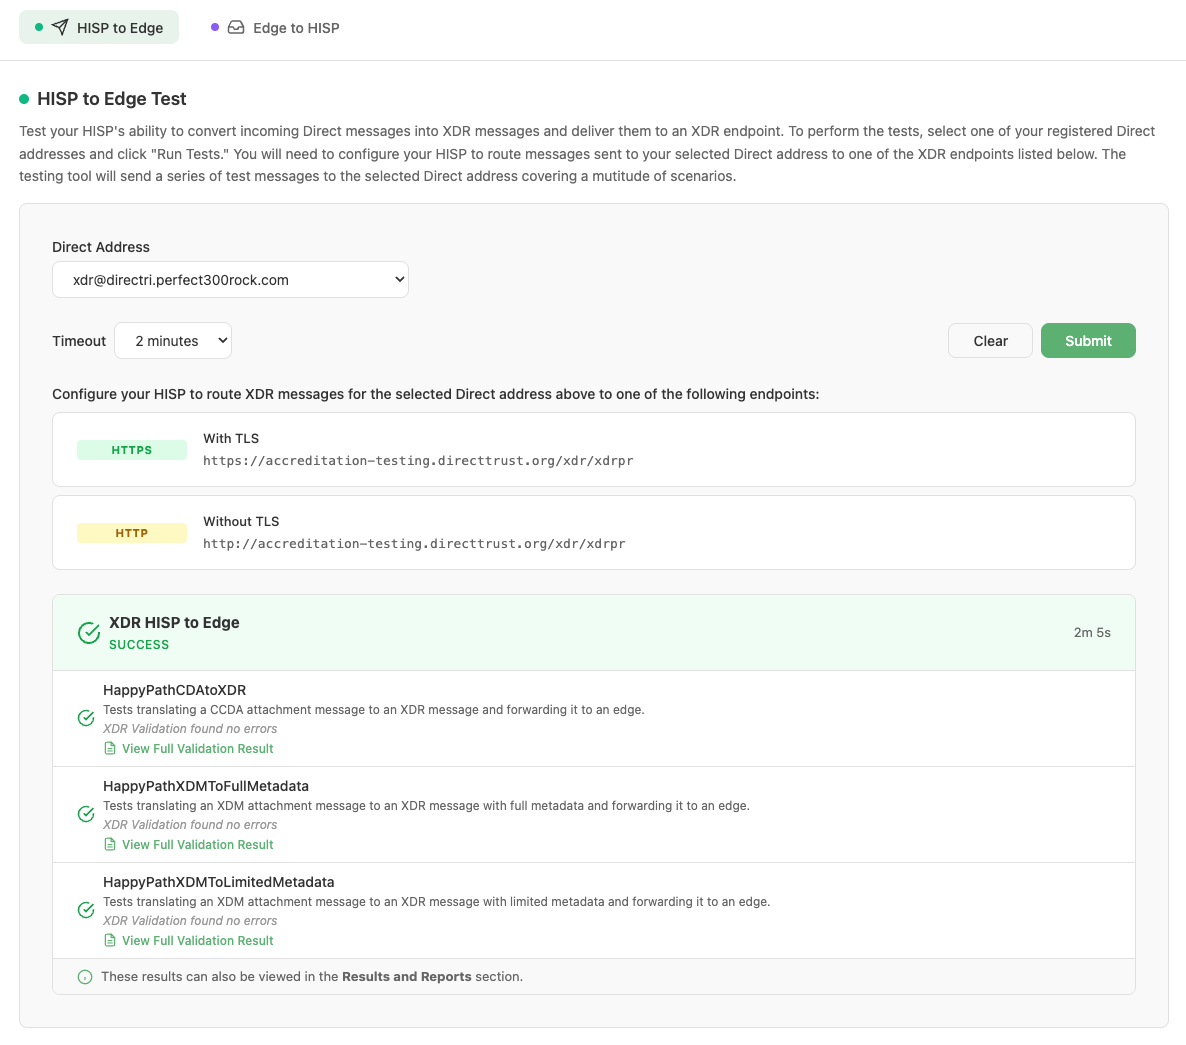Click the HappyPathCDAtoXDR test name
Viewport: 1186px width, 1045px height.
pos(175,690)
